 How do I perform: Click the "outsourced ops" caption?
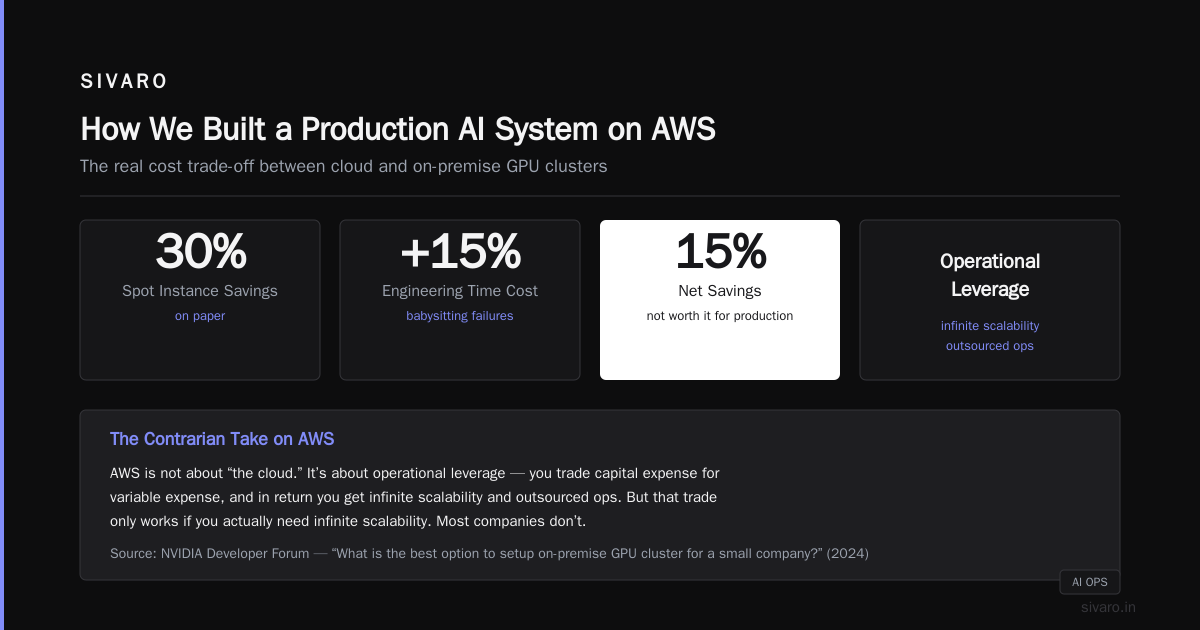(990, 346)
